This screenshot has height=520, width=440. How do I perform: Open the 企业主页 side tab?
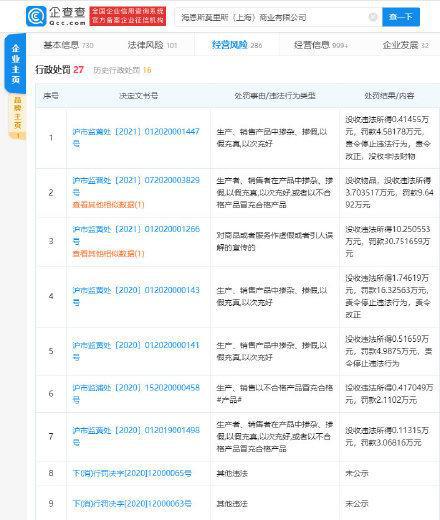click(x=15, y=63)
